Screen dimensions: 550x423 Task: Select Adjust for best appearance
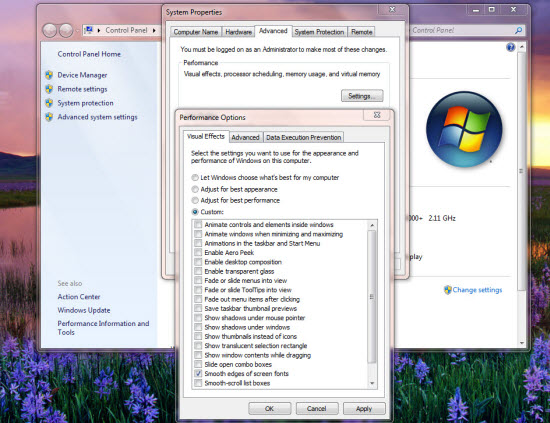(x=195, y=189)
